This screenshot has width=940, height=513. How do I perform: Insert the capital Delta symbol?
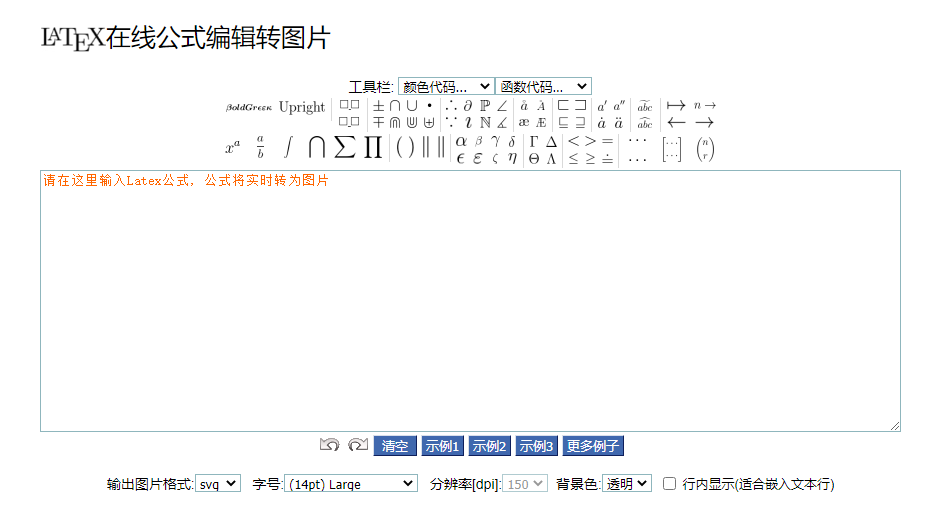tap(552, 142)
